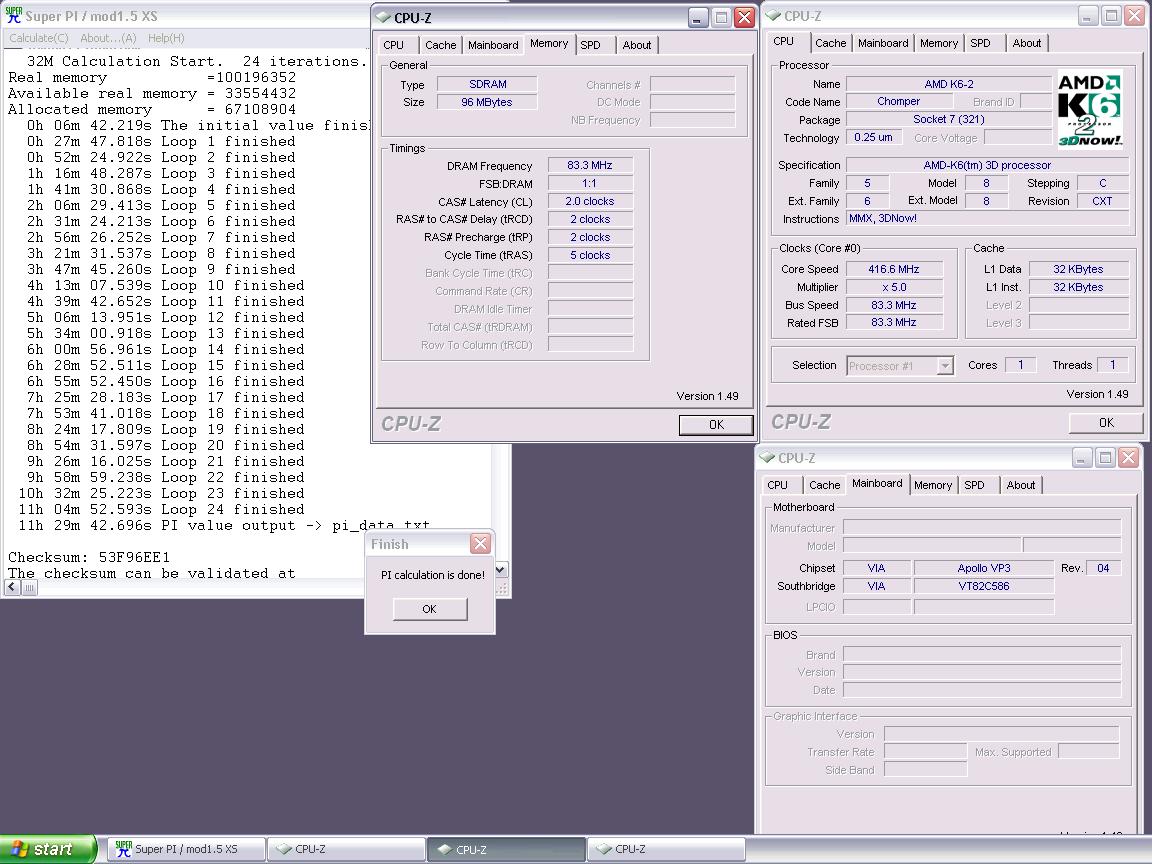Switch to Memory tab in Mainboard window
The width and height of the screenshot is (1152, 864).
tap(932, 485)
